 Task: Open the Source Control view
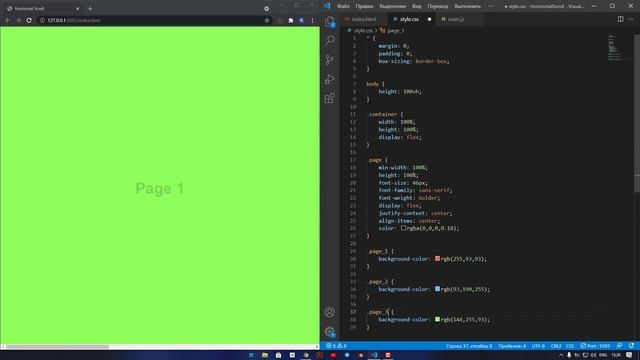click(x=330, y=60)
